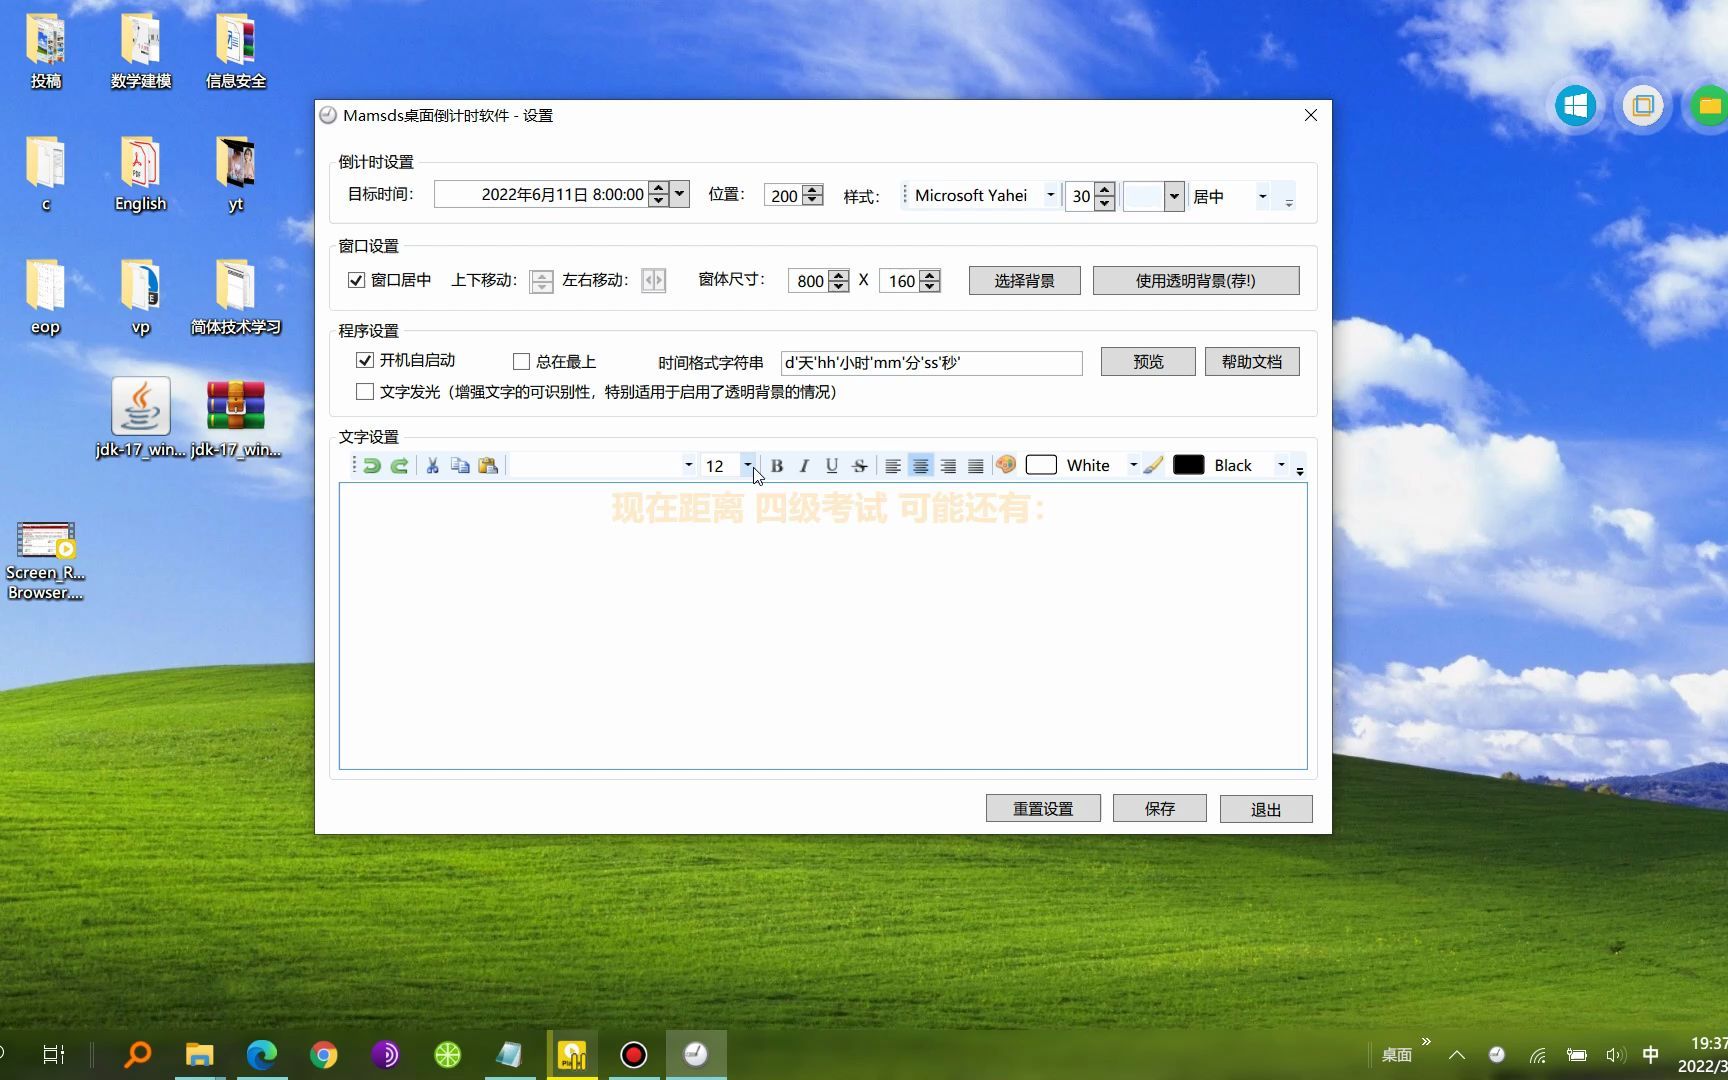Toggle strikethrough formatting
Screen dimensions: 1728x1080
pos(859,465)
